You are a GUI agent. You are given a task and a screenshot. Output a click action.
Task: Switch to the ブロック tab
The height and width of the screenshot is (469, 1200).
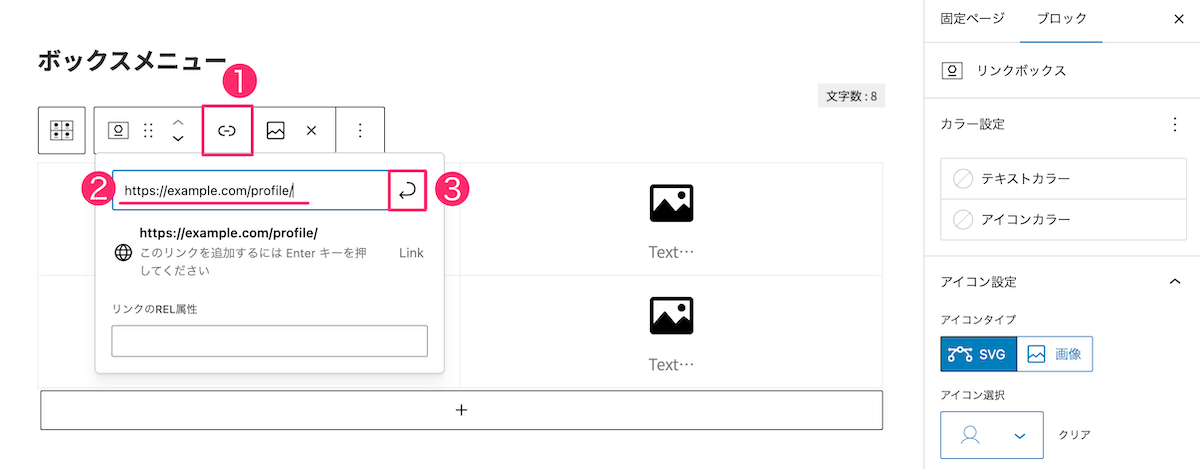tap(1061, 18)
